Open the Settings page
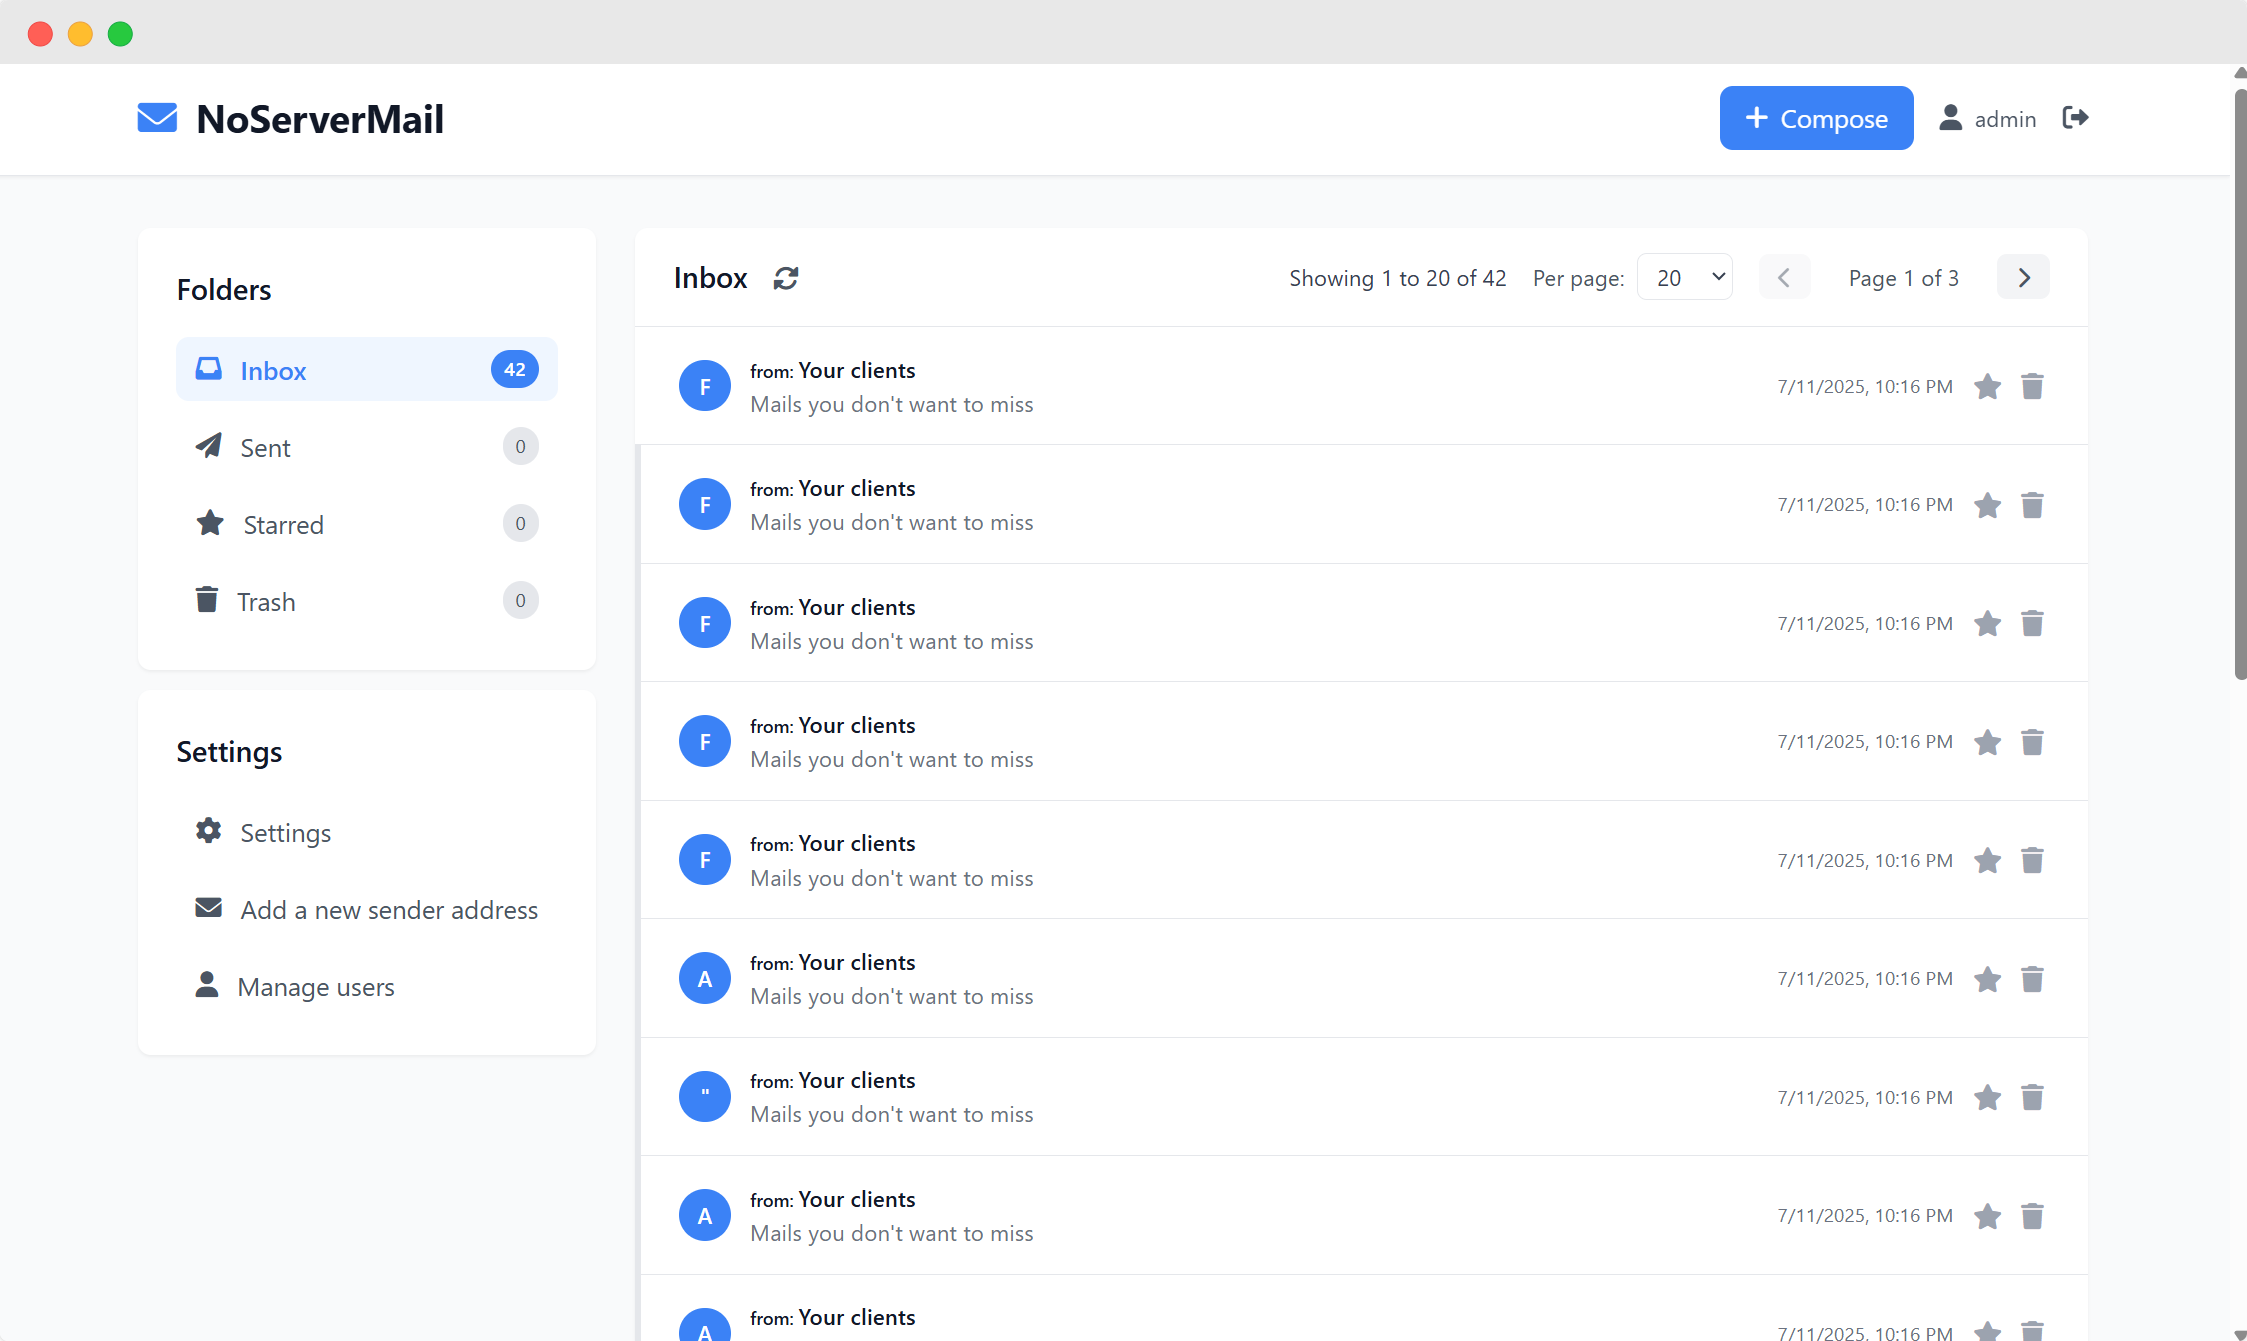 point(367,831)
